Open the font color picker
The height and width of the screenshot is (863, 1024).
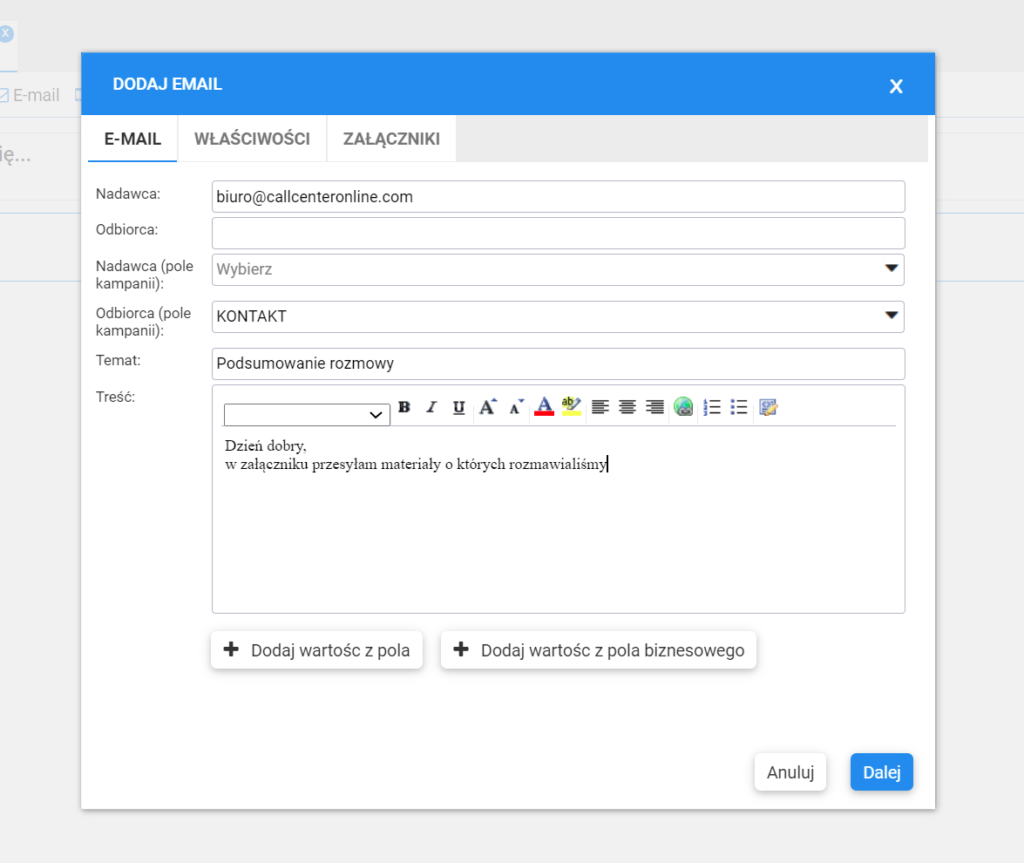[543, 407]
